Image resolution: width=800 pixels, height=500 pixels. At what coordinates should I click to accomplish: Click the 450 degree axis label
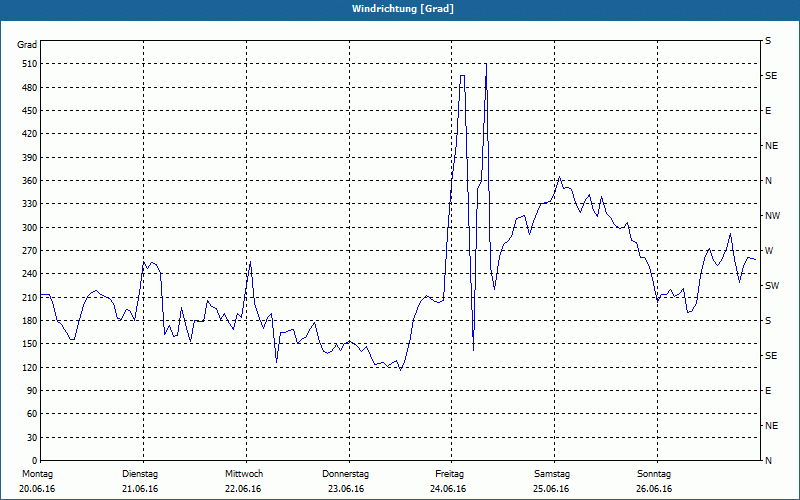(x=29, y=111)
